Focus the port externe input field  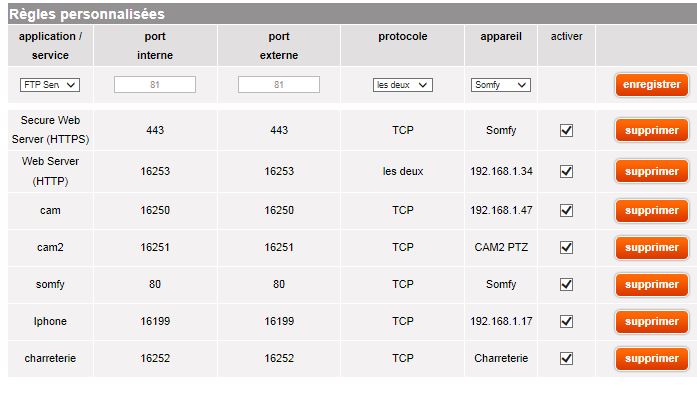point(279,85)
